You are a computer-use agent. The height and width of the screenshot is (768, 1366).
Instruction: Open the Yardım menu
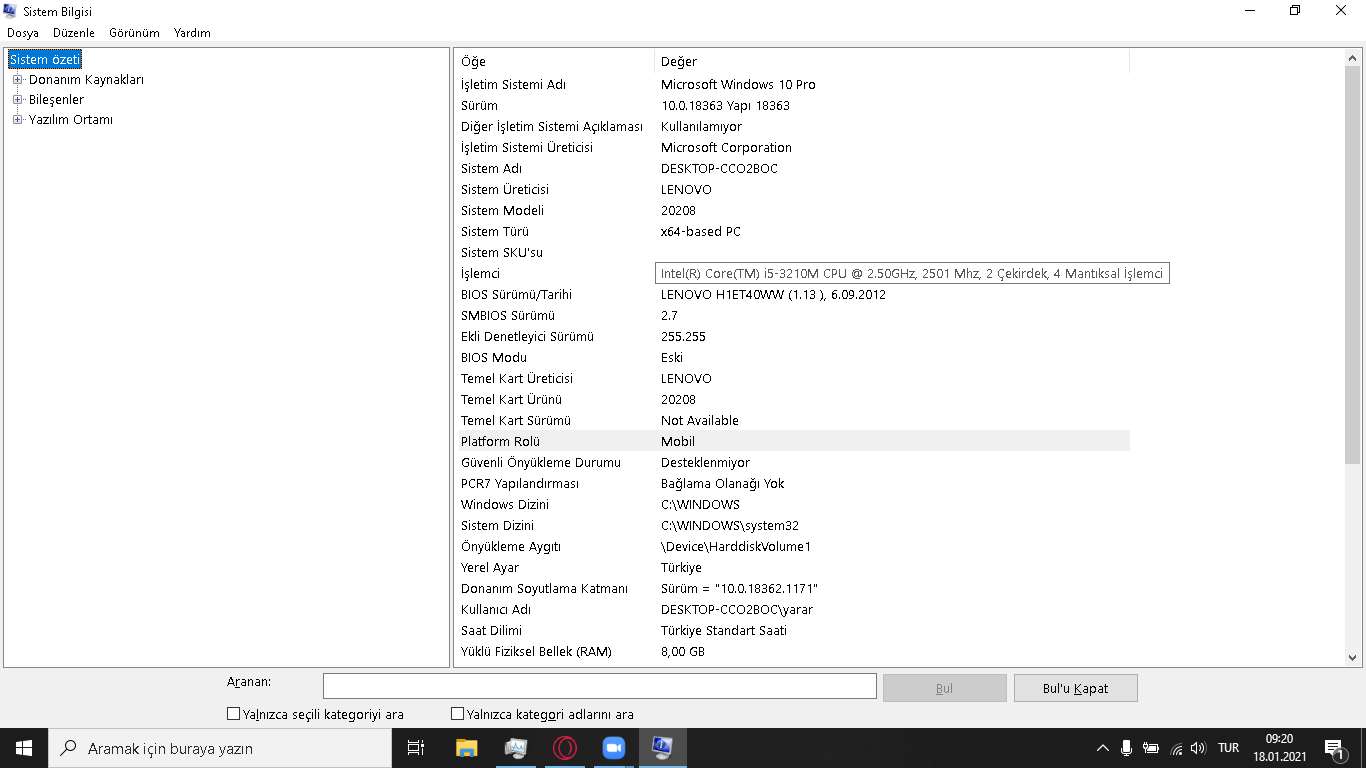pos(192,33)
